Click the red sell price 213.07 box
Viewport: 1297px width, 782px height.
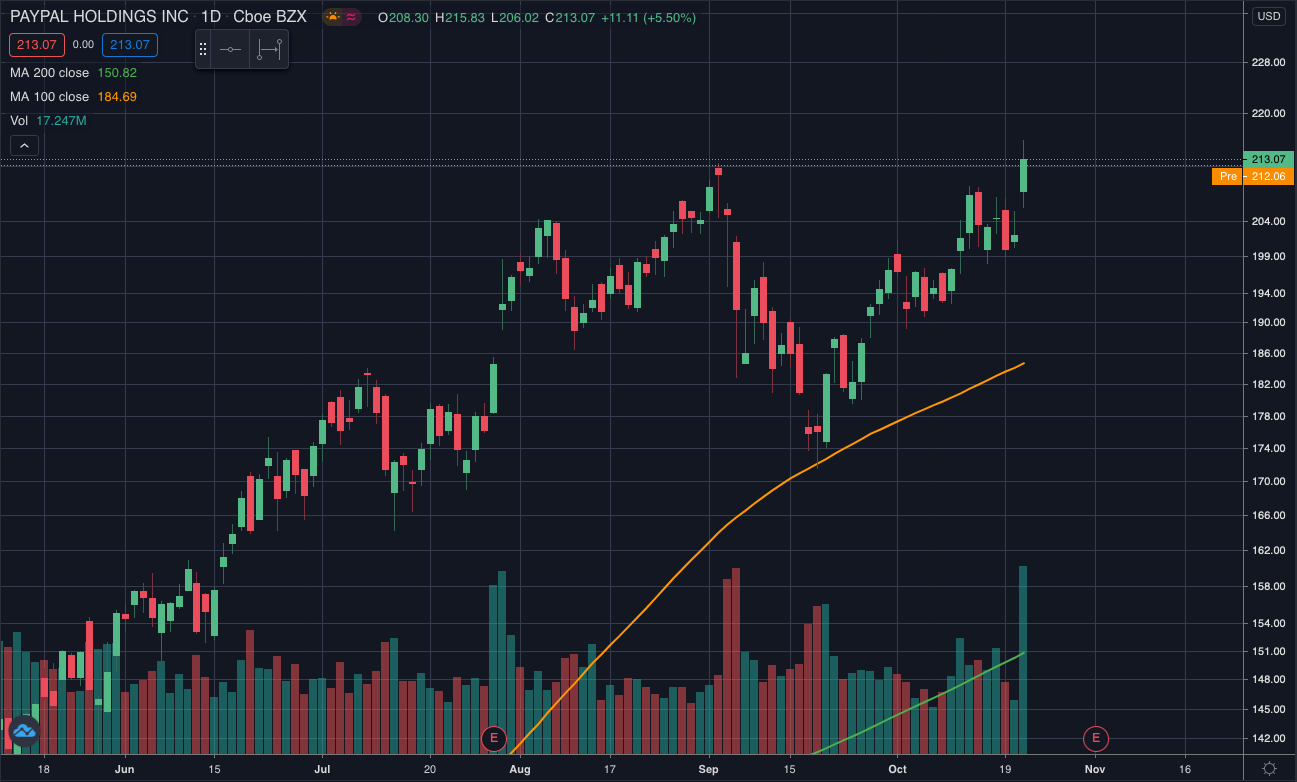38,45
